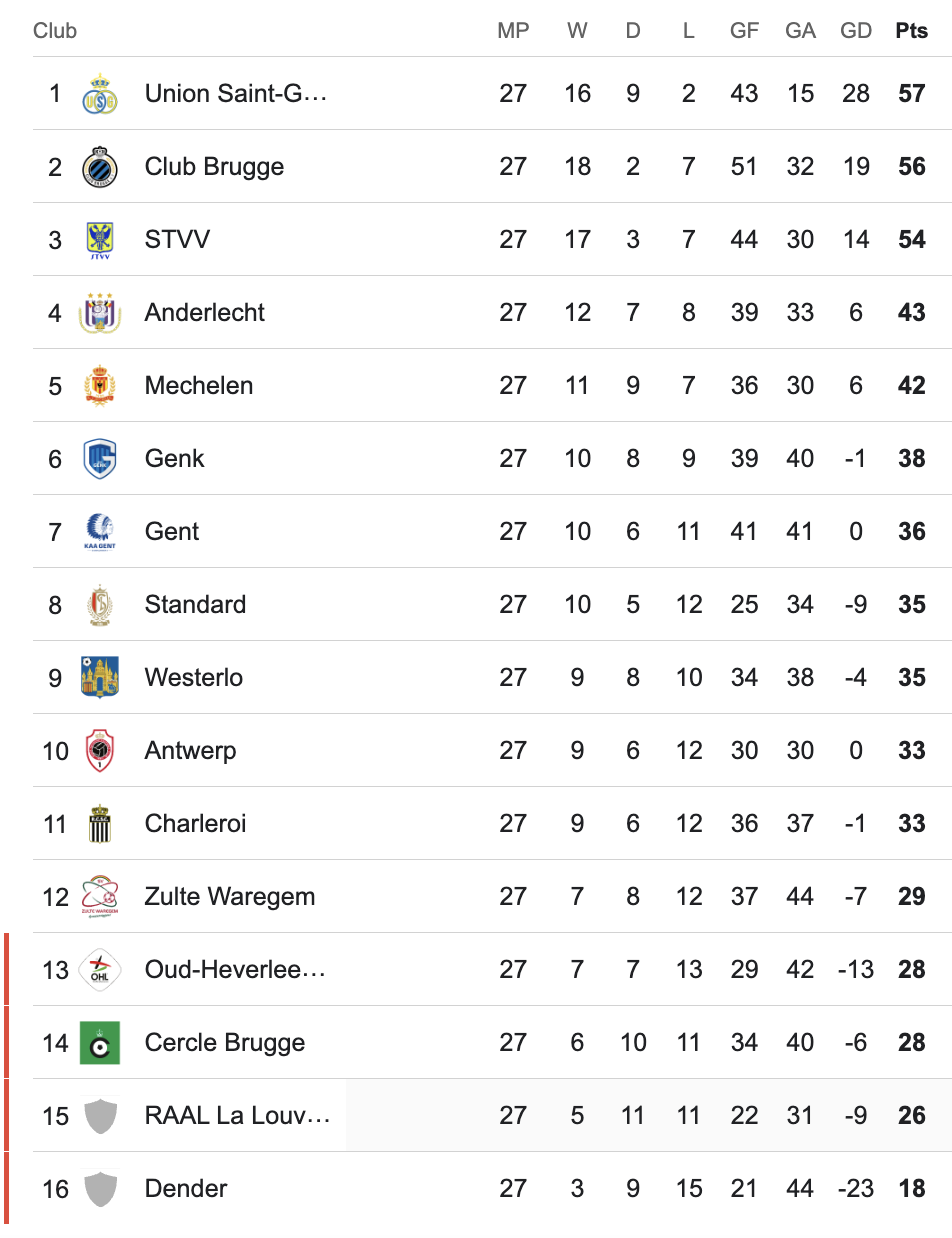Screen dimensions: 952x1238
Task: Click the OHL logo icon
Action: pyautogui.click(x=100, y=970)
